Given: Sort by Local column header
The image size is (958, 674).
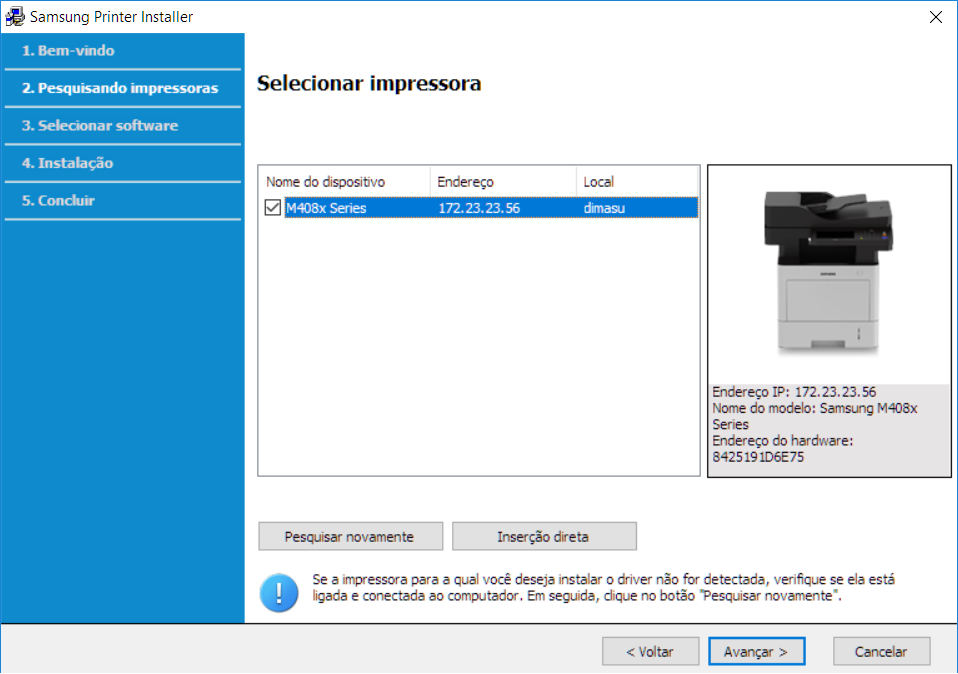Looking at the screenshot, I should click(x=636, y=182).
